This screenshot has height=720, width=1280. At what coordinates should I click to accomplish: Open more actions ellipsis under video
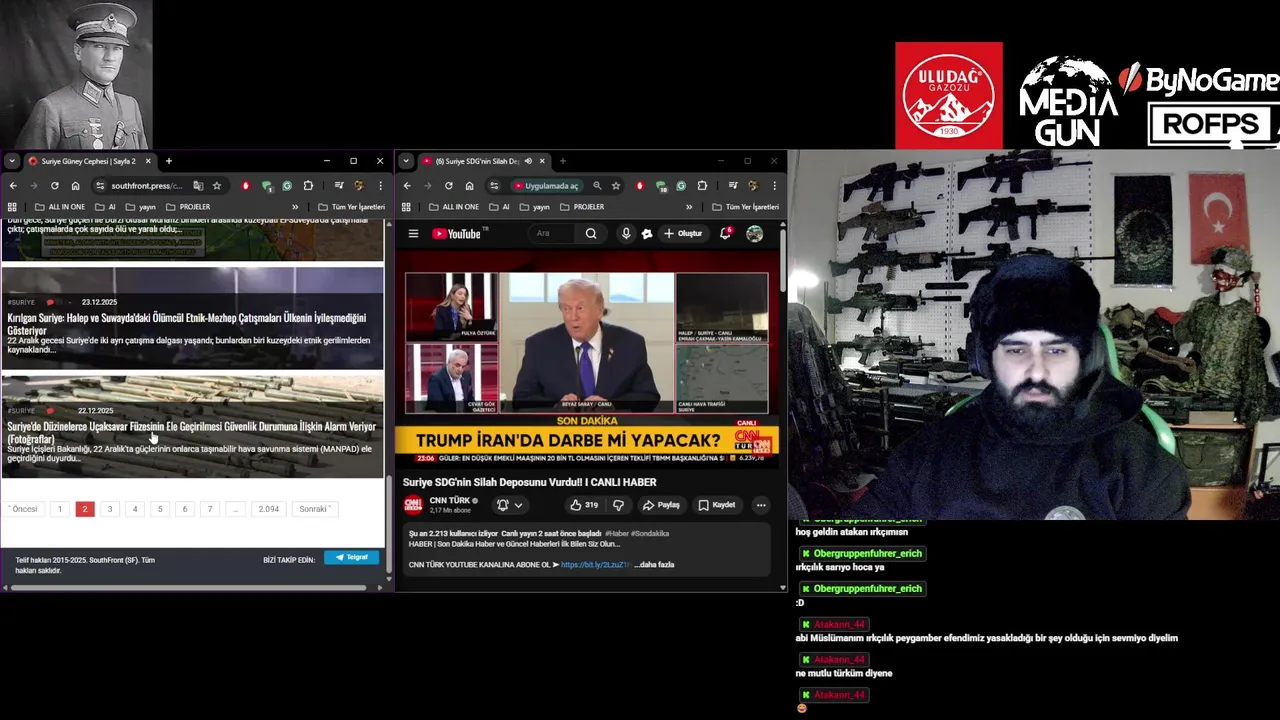pyautogui.click(x=761, y=505)
